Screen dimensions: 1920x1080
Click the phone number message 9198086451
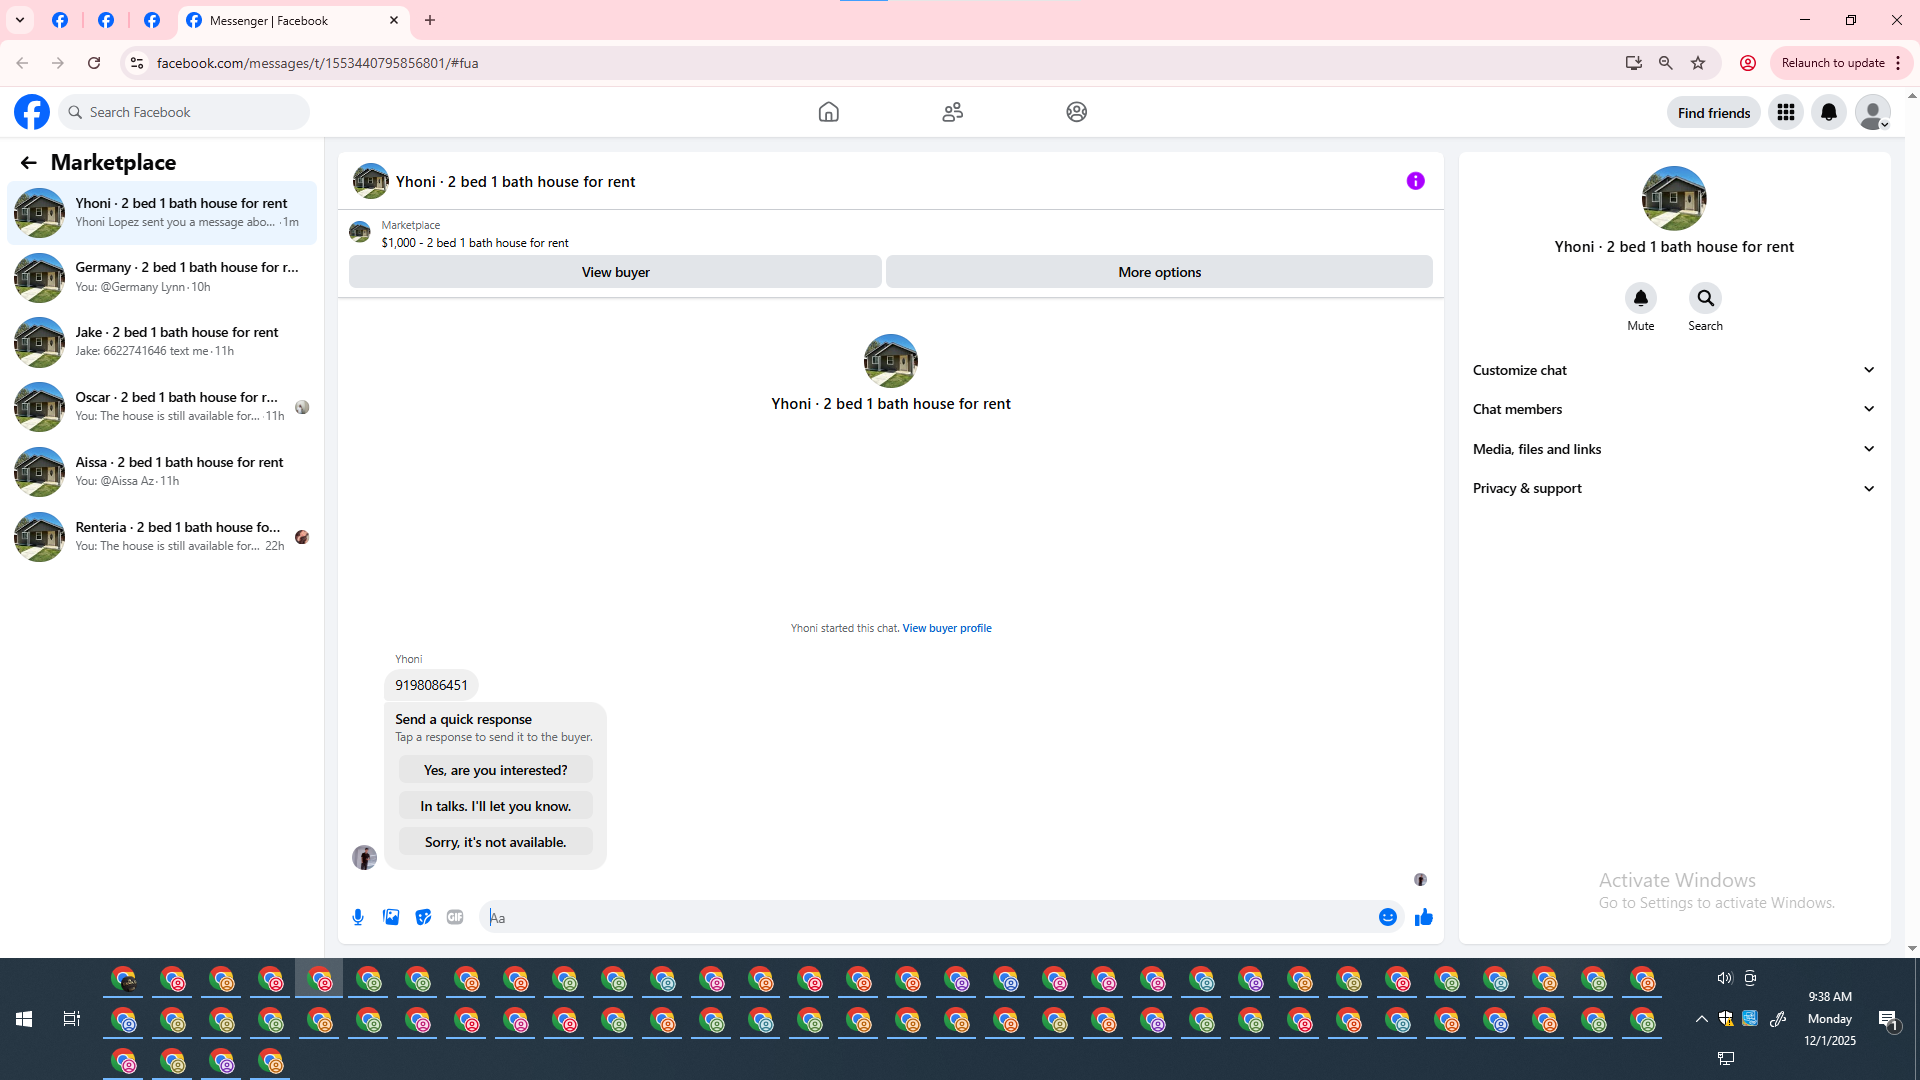[x=431, y=685]
